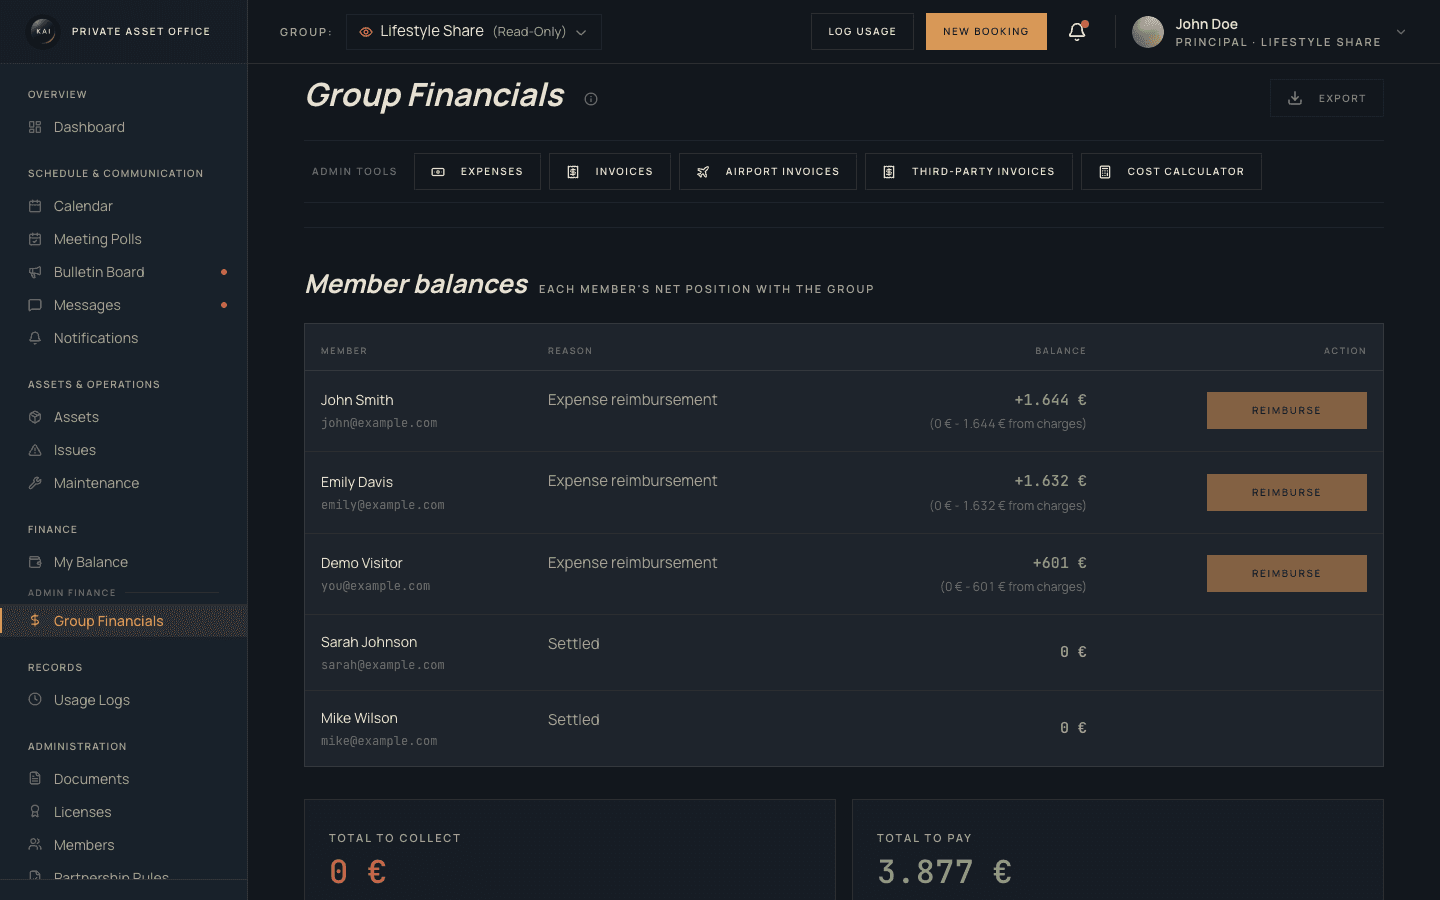
Task: Click the Notifications bell icon in the sidebar
Action: click(35, 338)
